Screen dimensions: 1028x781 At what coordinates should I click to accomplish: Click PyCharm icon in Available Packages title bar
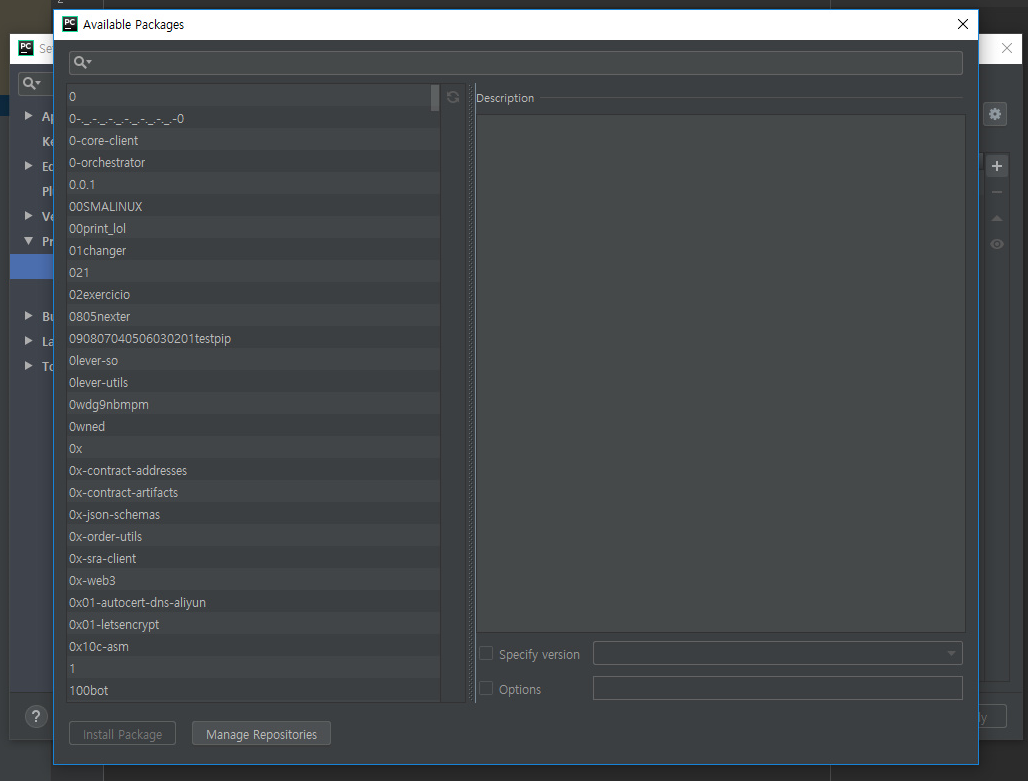(x=69, y=24)
